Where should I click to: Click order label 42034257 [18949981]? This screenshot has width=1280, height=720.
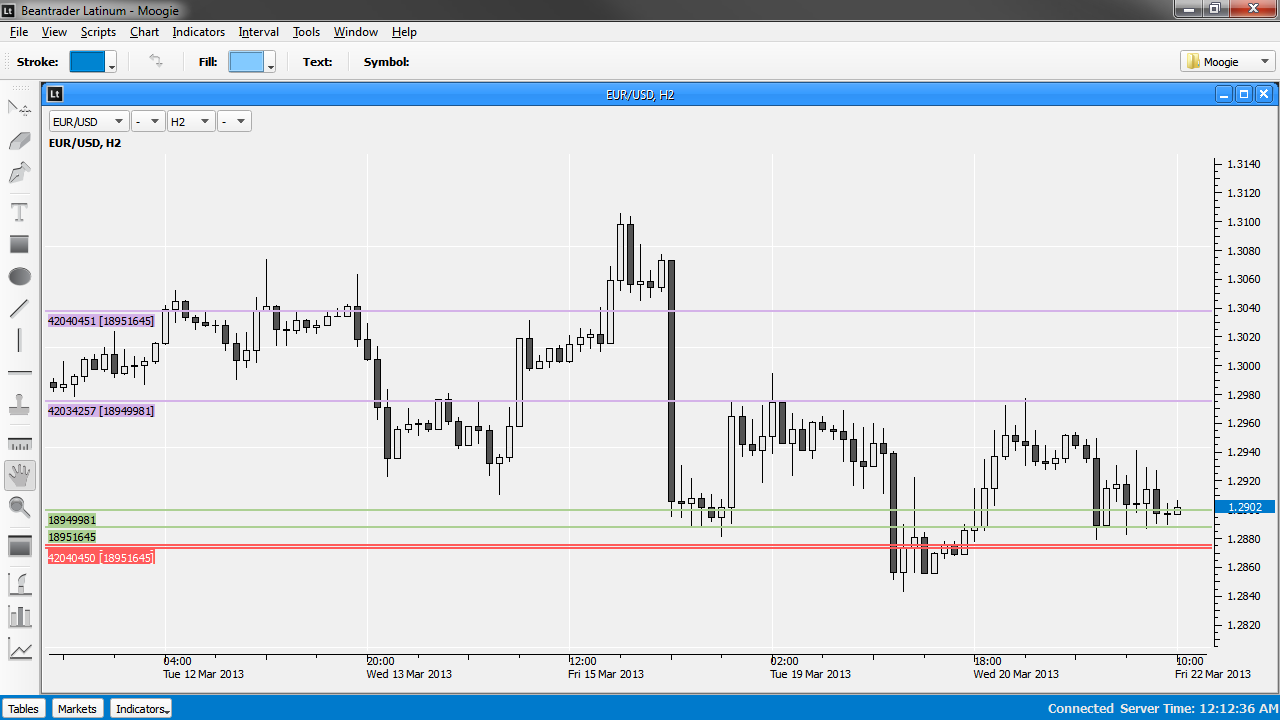[101, 411]
